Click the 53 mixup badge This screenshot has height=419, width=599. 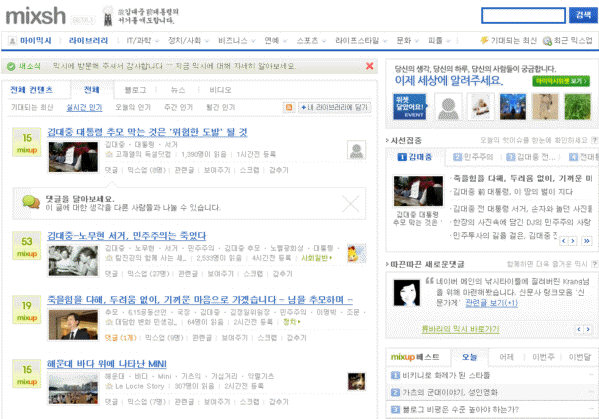(26, 246)
